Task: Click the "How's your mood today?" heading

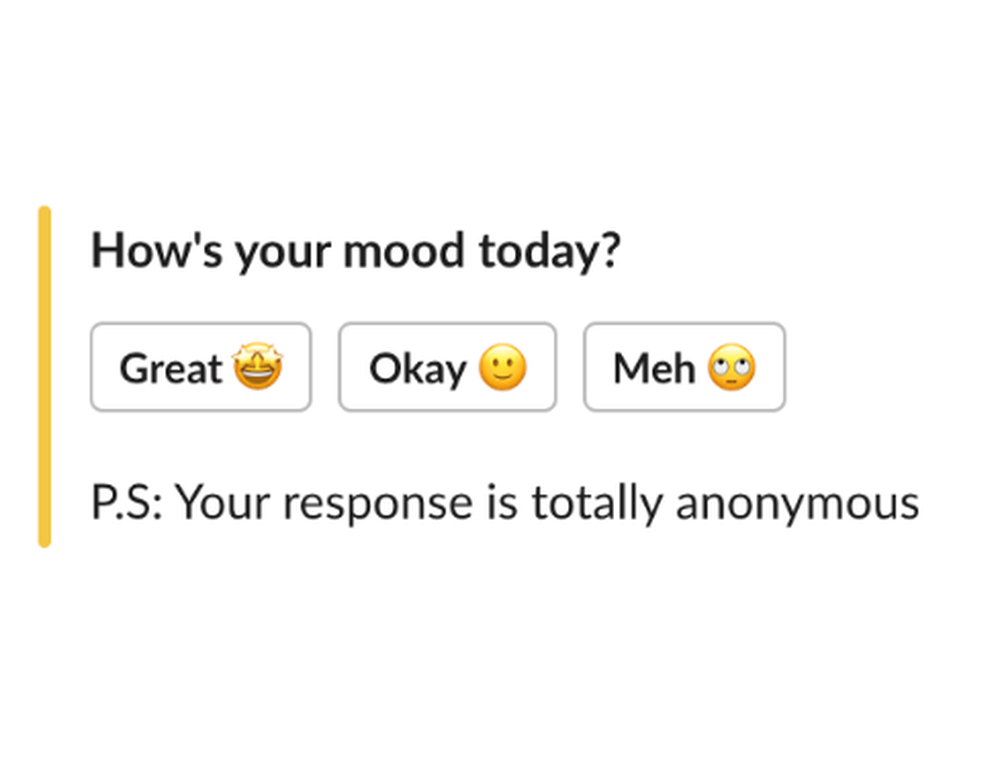Action: click(355, 251)
